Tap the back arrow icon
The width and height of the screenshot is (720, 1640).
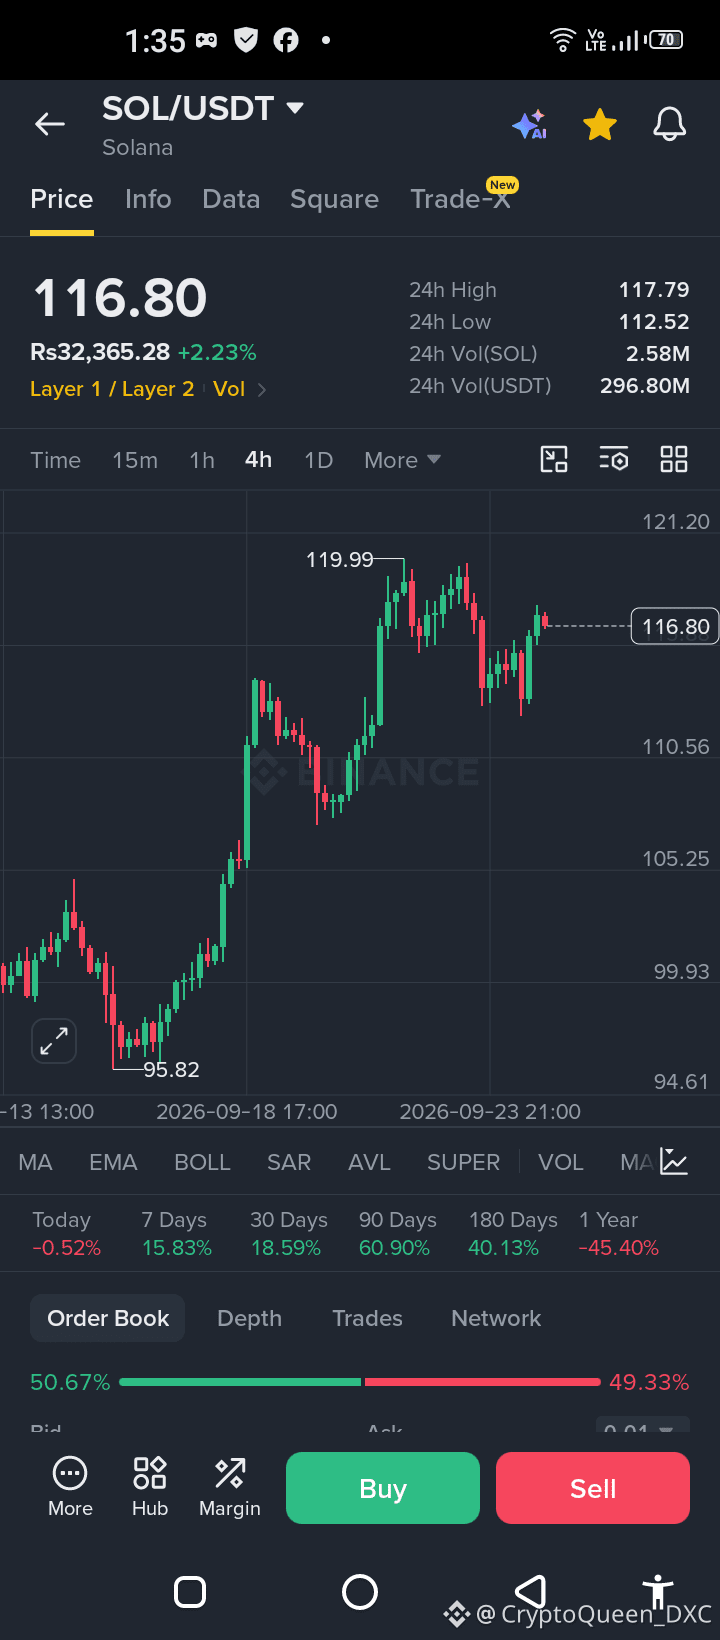coord(50,124)
